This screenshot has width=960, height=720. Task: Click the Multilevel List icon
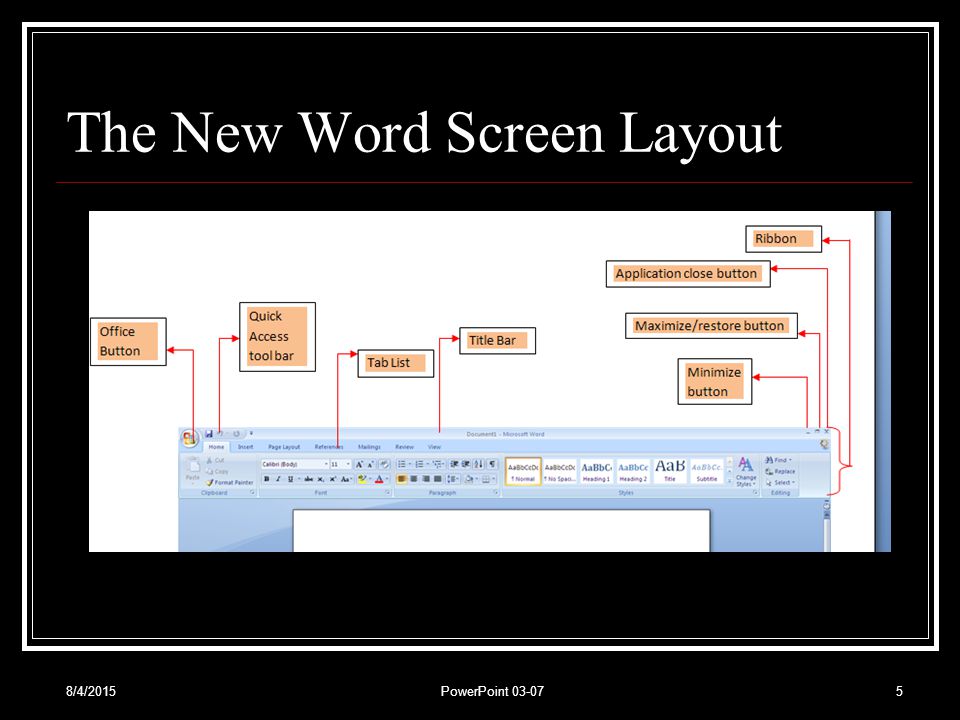click(438, 464)
